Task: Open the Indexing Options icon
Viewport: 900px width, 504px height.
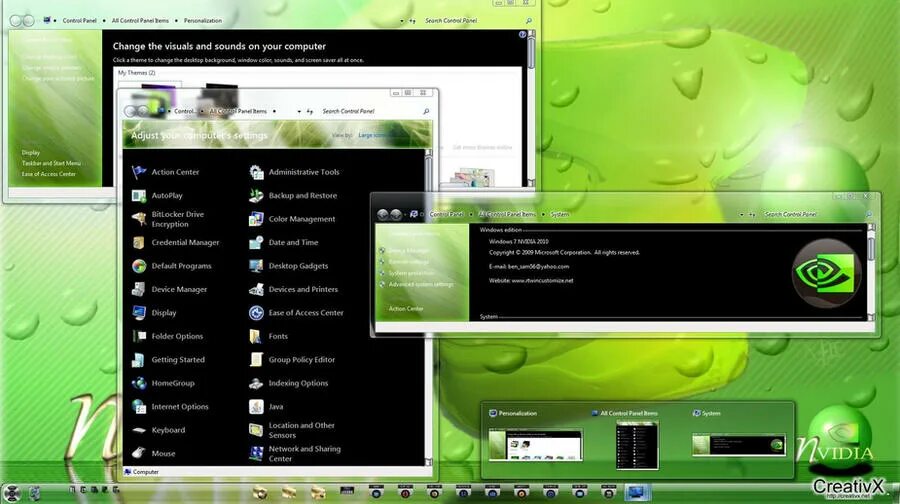Action: 256,383
